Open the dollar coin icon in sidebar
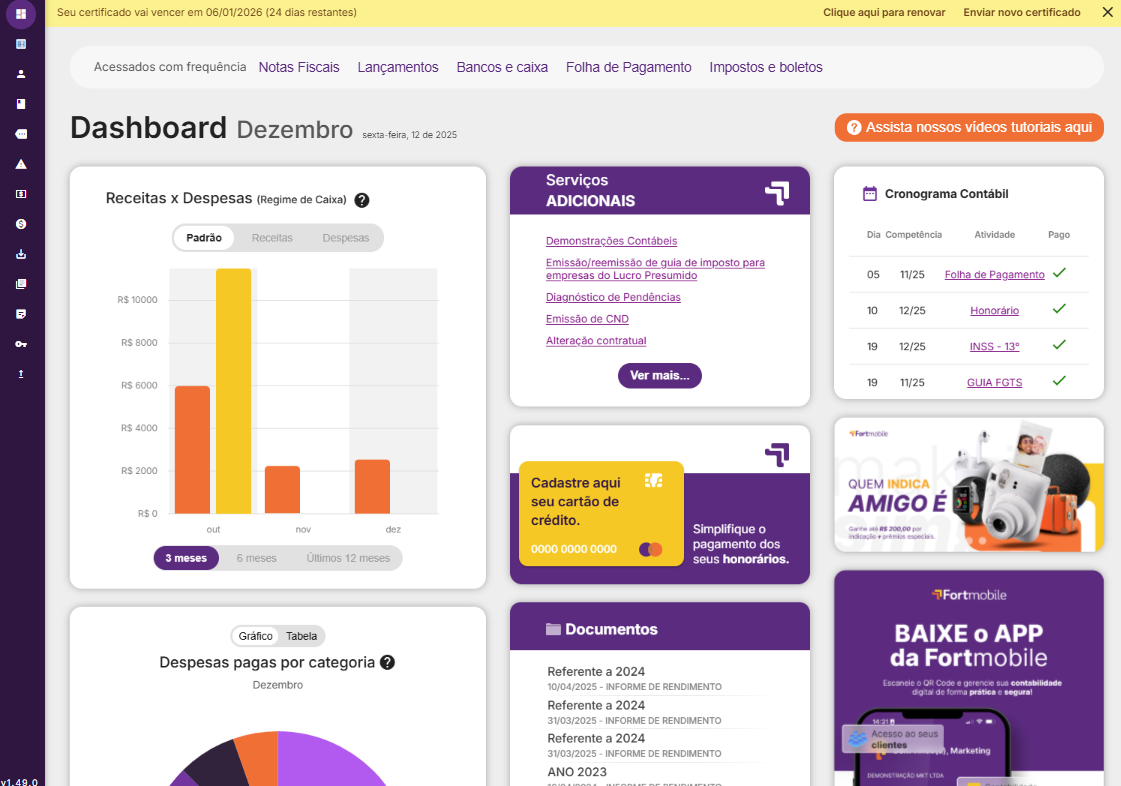 (x=21, y=224)
